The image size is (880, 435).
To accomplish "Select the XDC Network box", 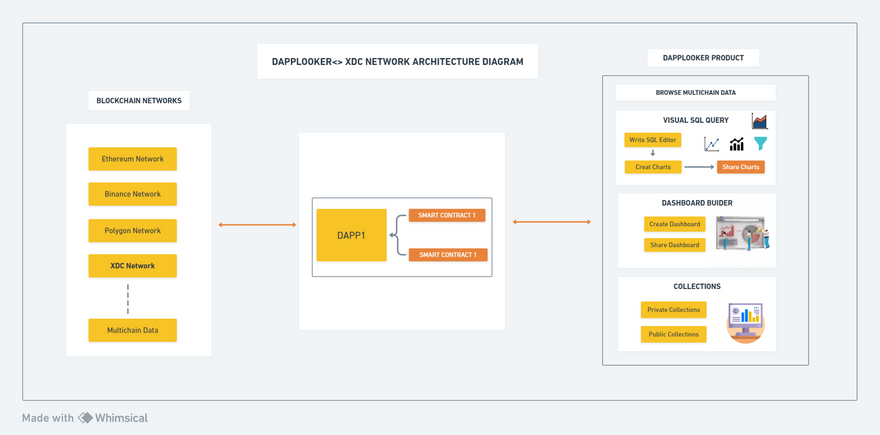I will [x=132, y=266].
